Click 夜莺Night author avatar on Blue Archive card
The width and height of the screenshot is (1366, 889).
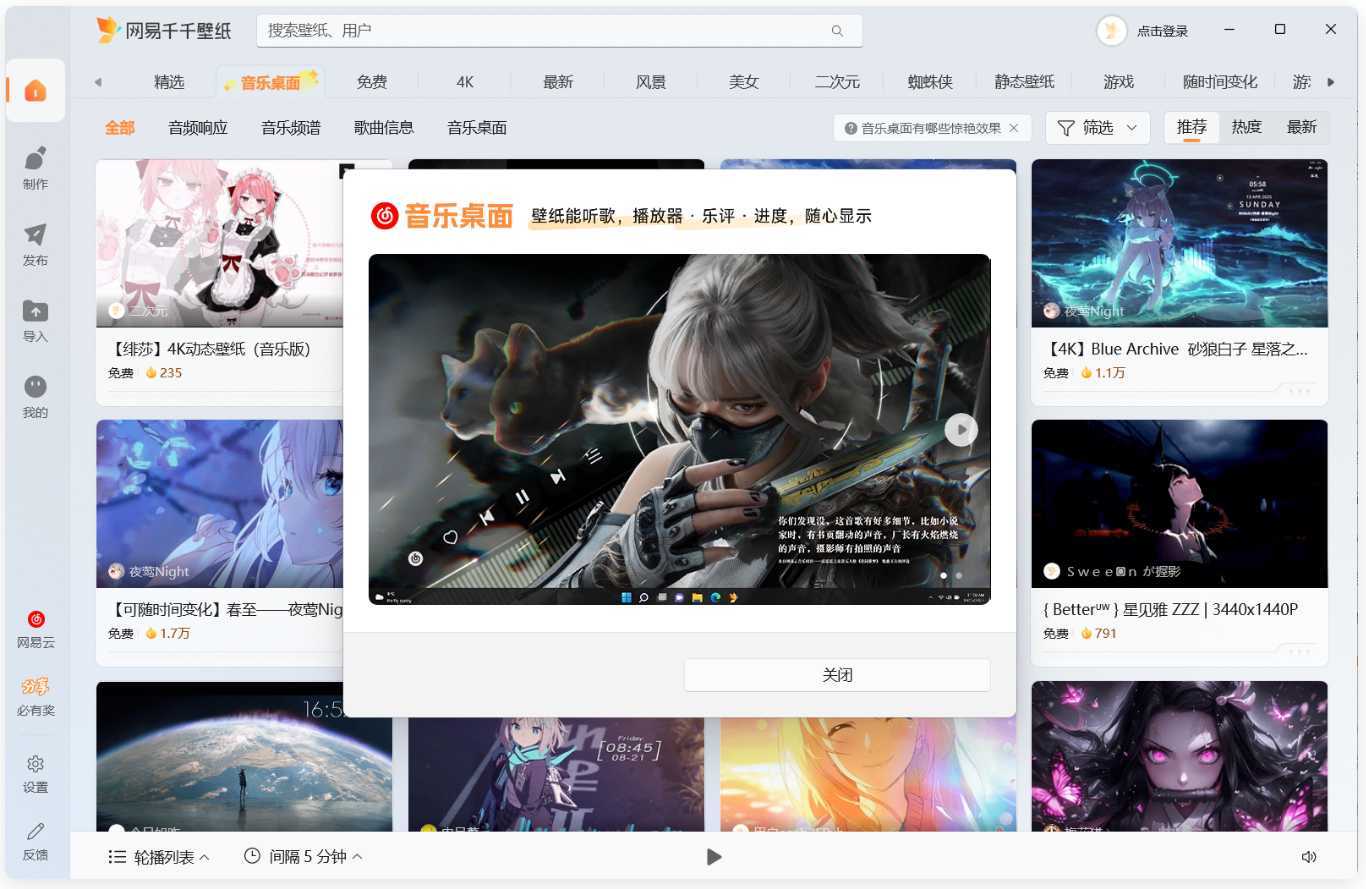coord(1051,311)
